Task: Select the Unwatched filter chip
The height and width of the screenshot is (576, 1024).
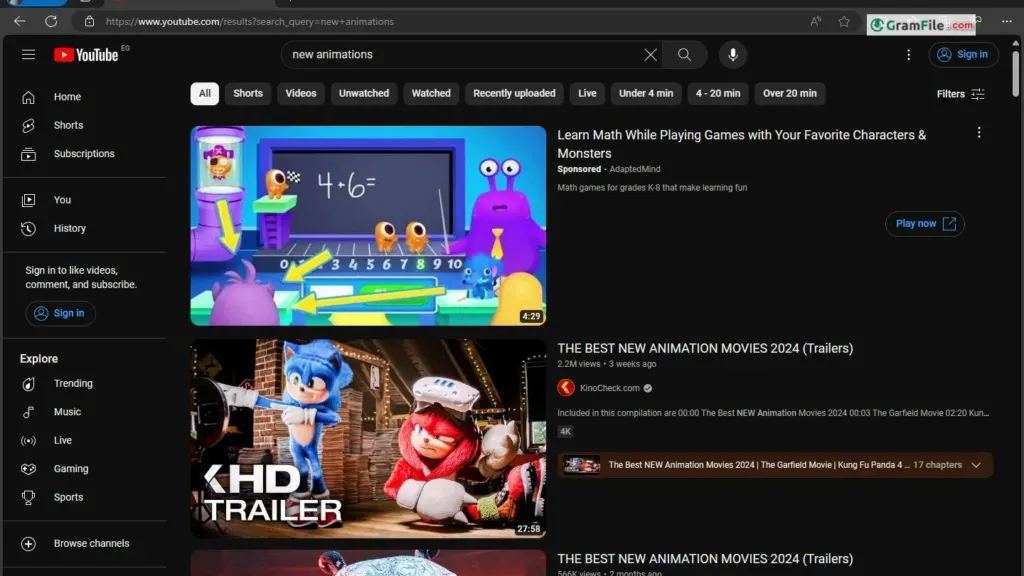Action: click(364, 93)
